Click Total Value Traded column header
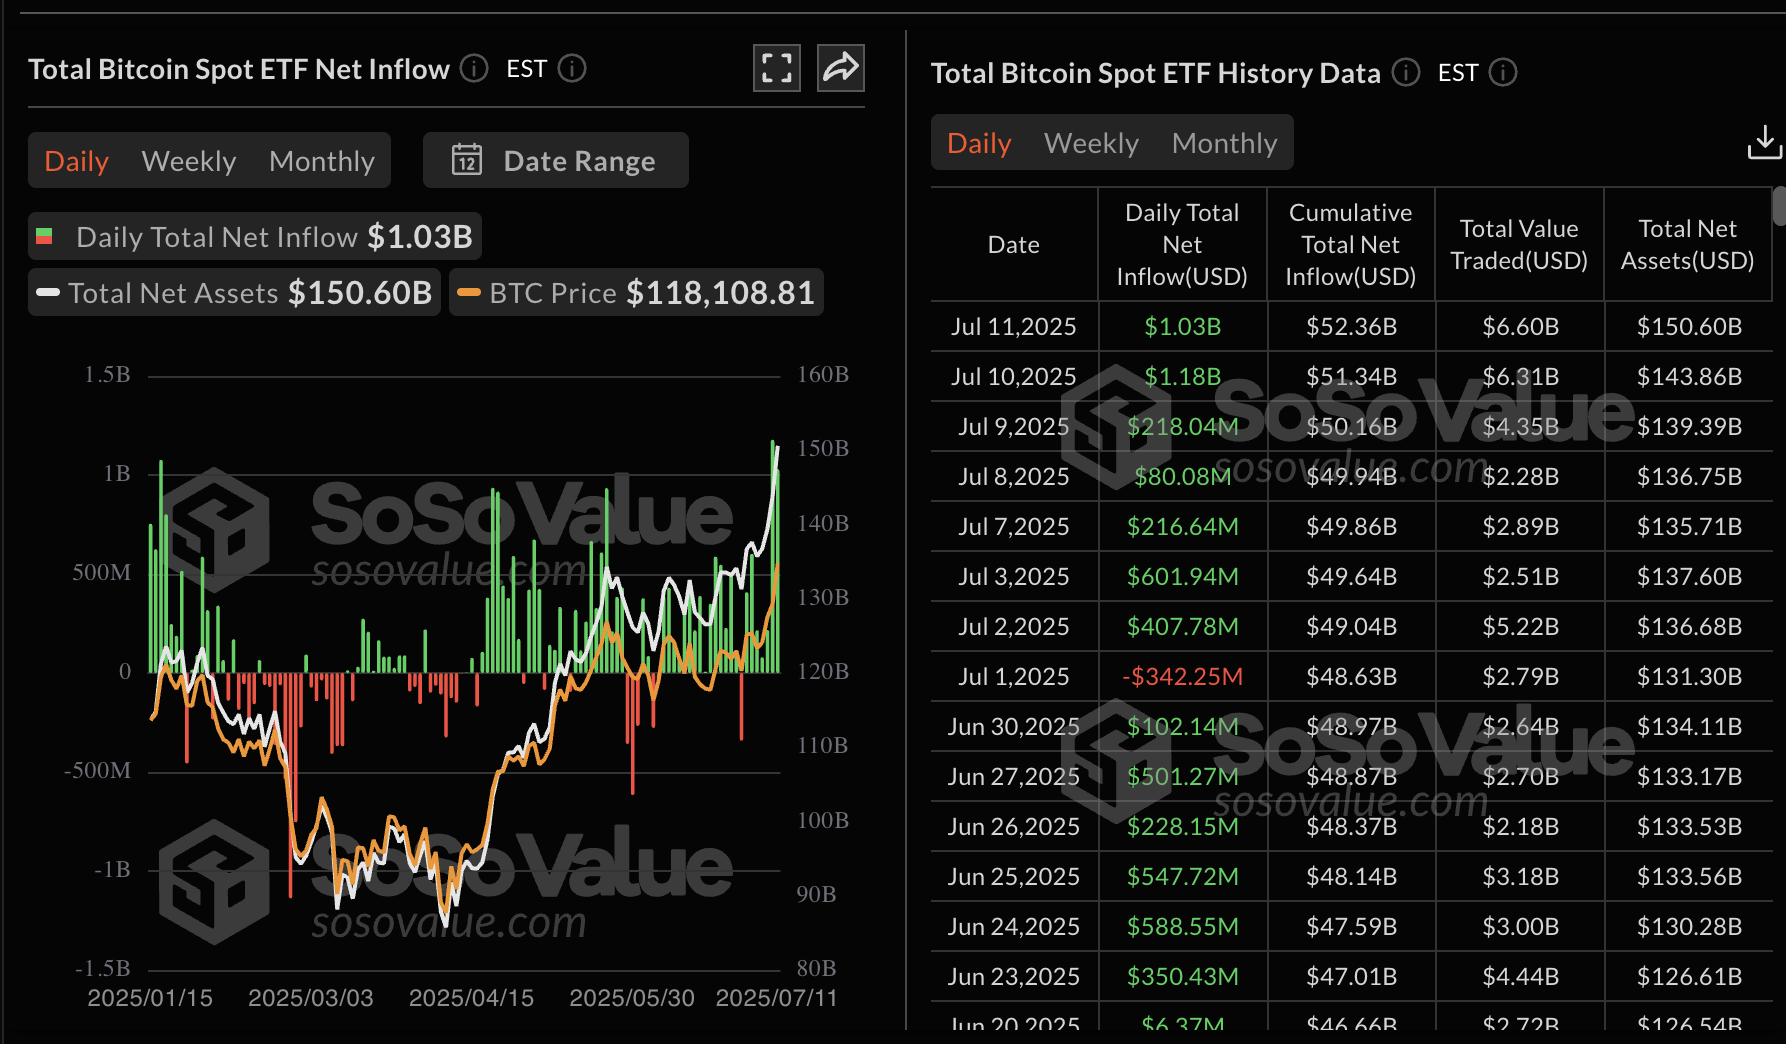Viewport: 1786px width, 1044px height. pos(1519,244)
